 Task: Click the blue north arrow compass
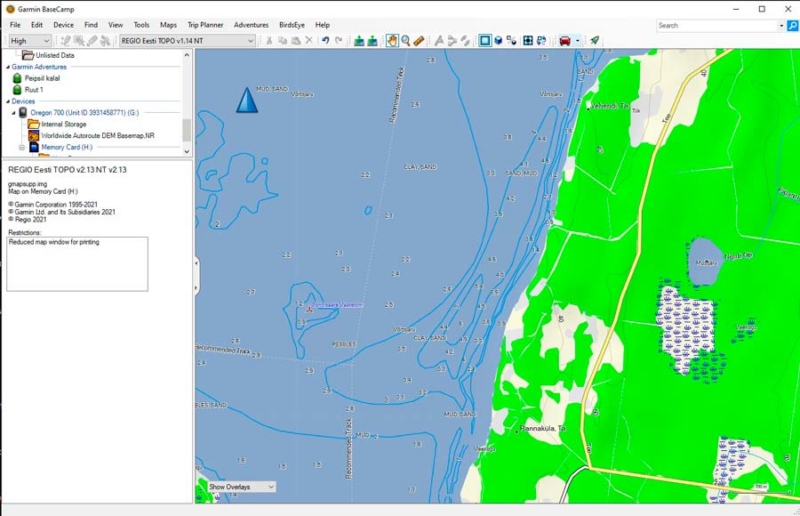[x=247, y=100]
